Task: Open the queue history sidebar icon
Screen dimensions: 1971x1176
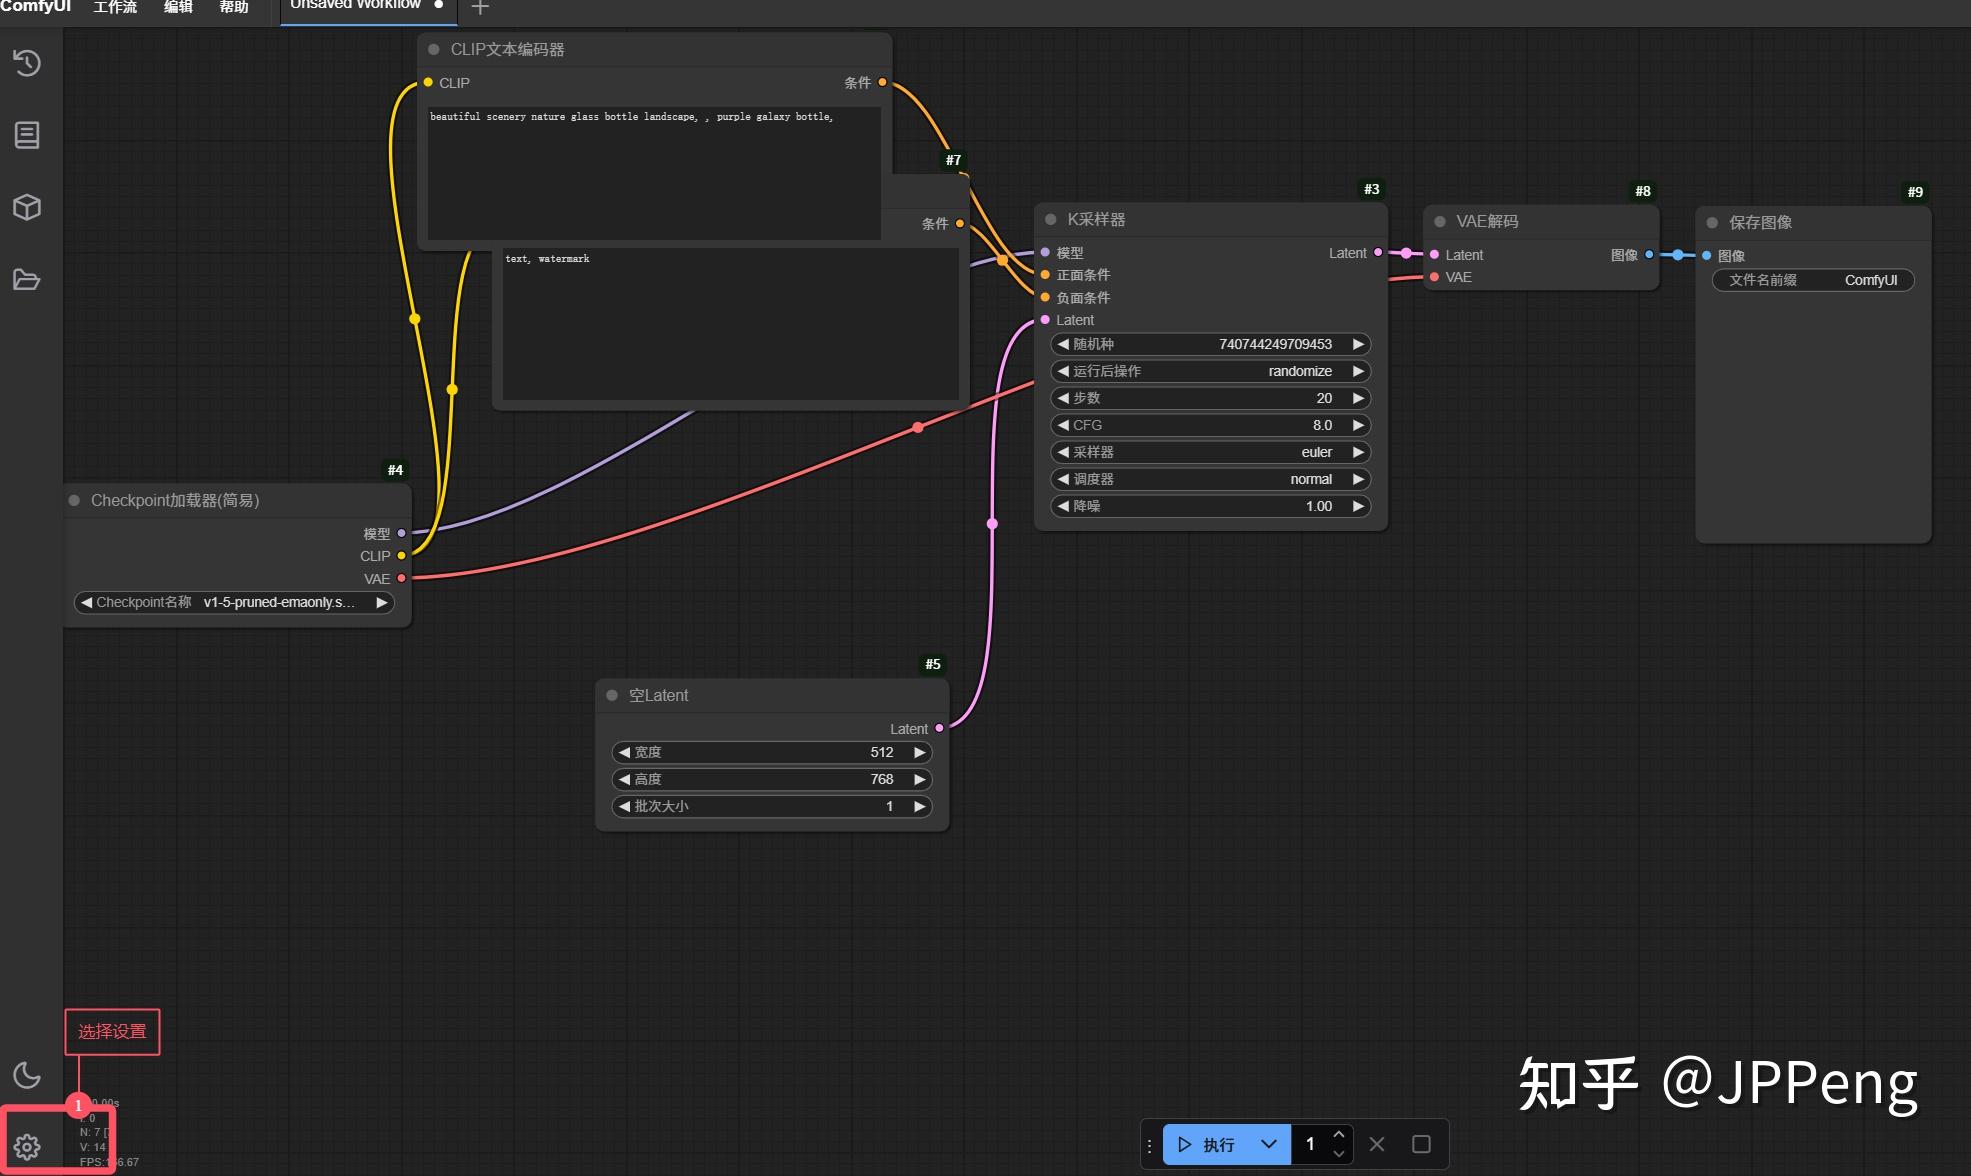Action: (x=27, y=63)
